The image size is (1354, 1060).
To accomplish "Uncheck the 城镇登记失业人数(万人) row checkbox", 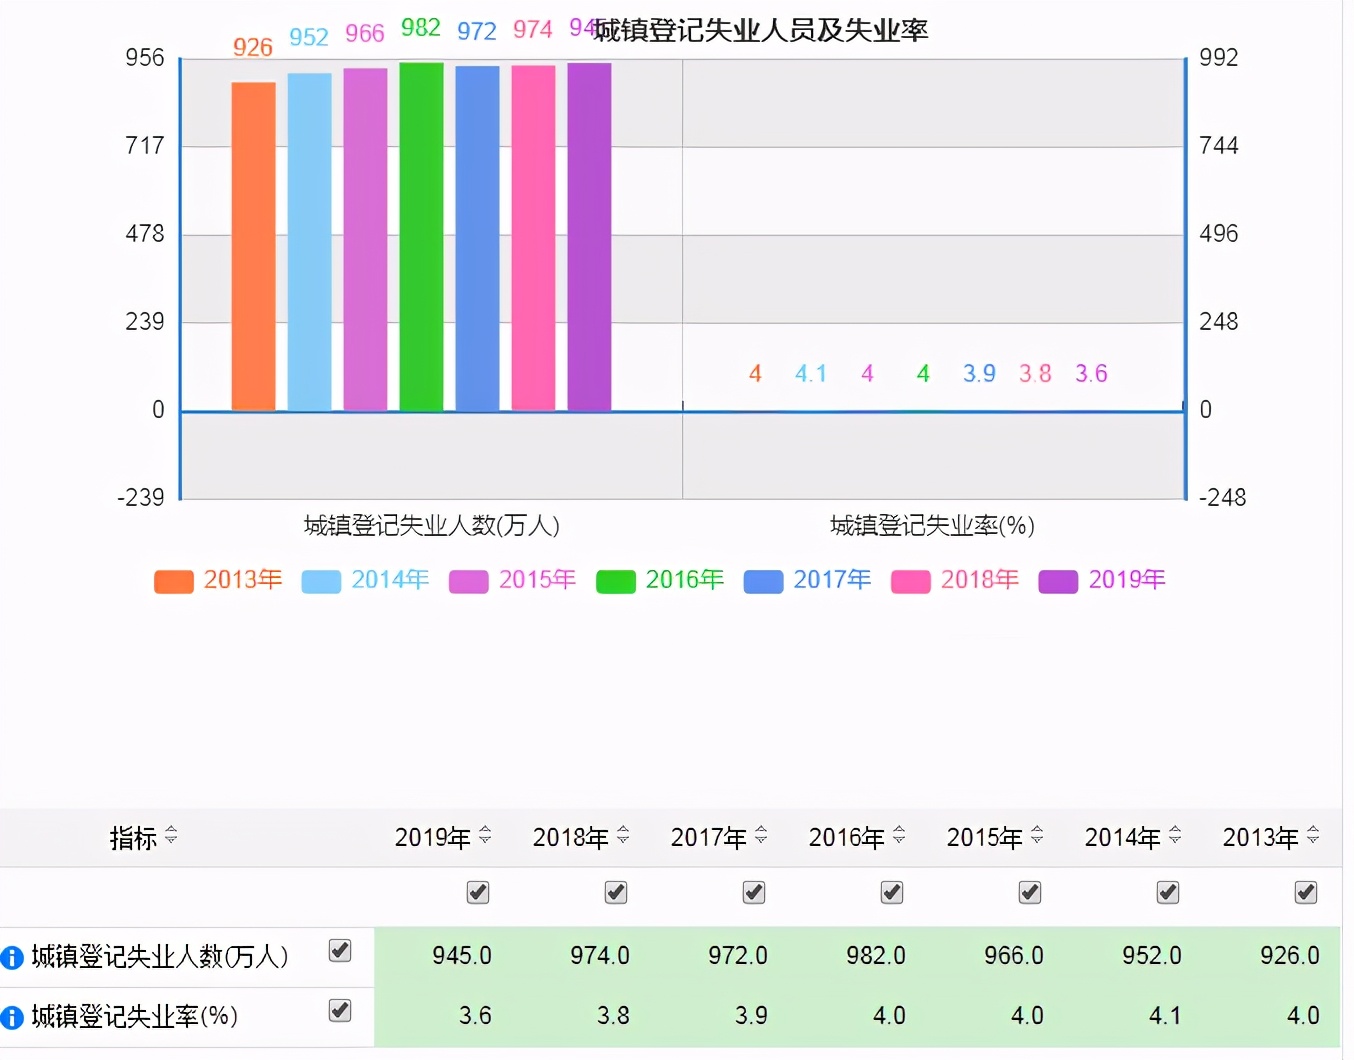I will [340, 950].
